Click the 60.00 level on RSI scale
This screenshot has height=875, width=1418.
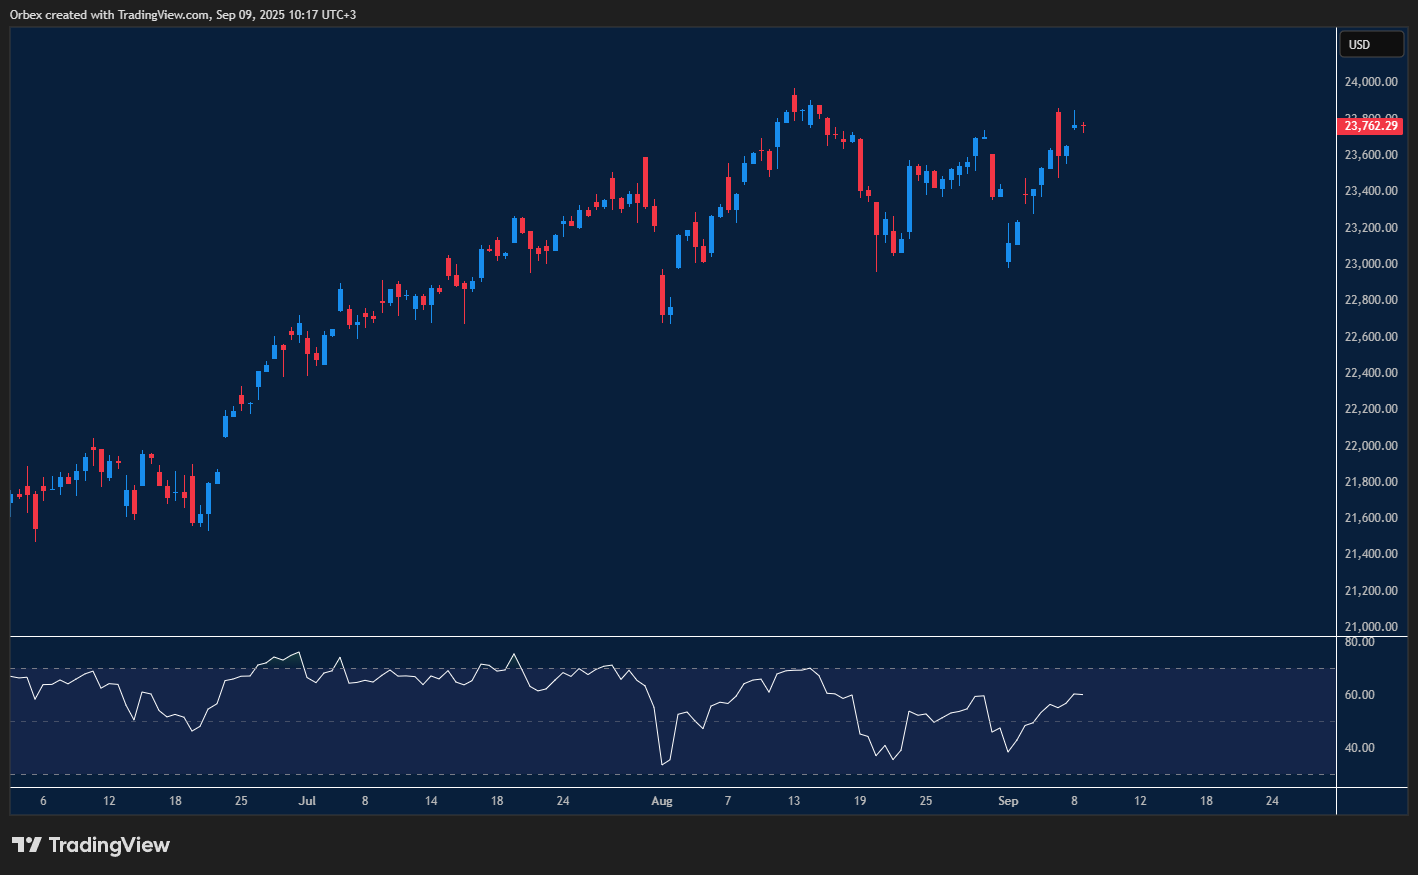coord(1359,695)
